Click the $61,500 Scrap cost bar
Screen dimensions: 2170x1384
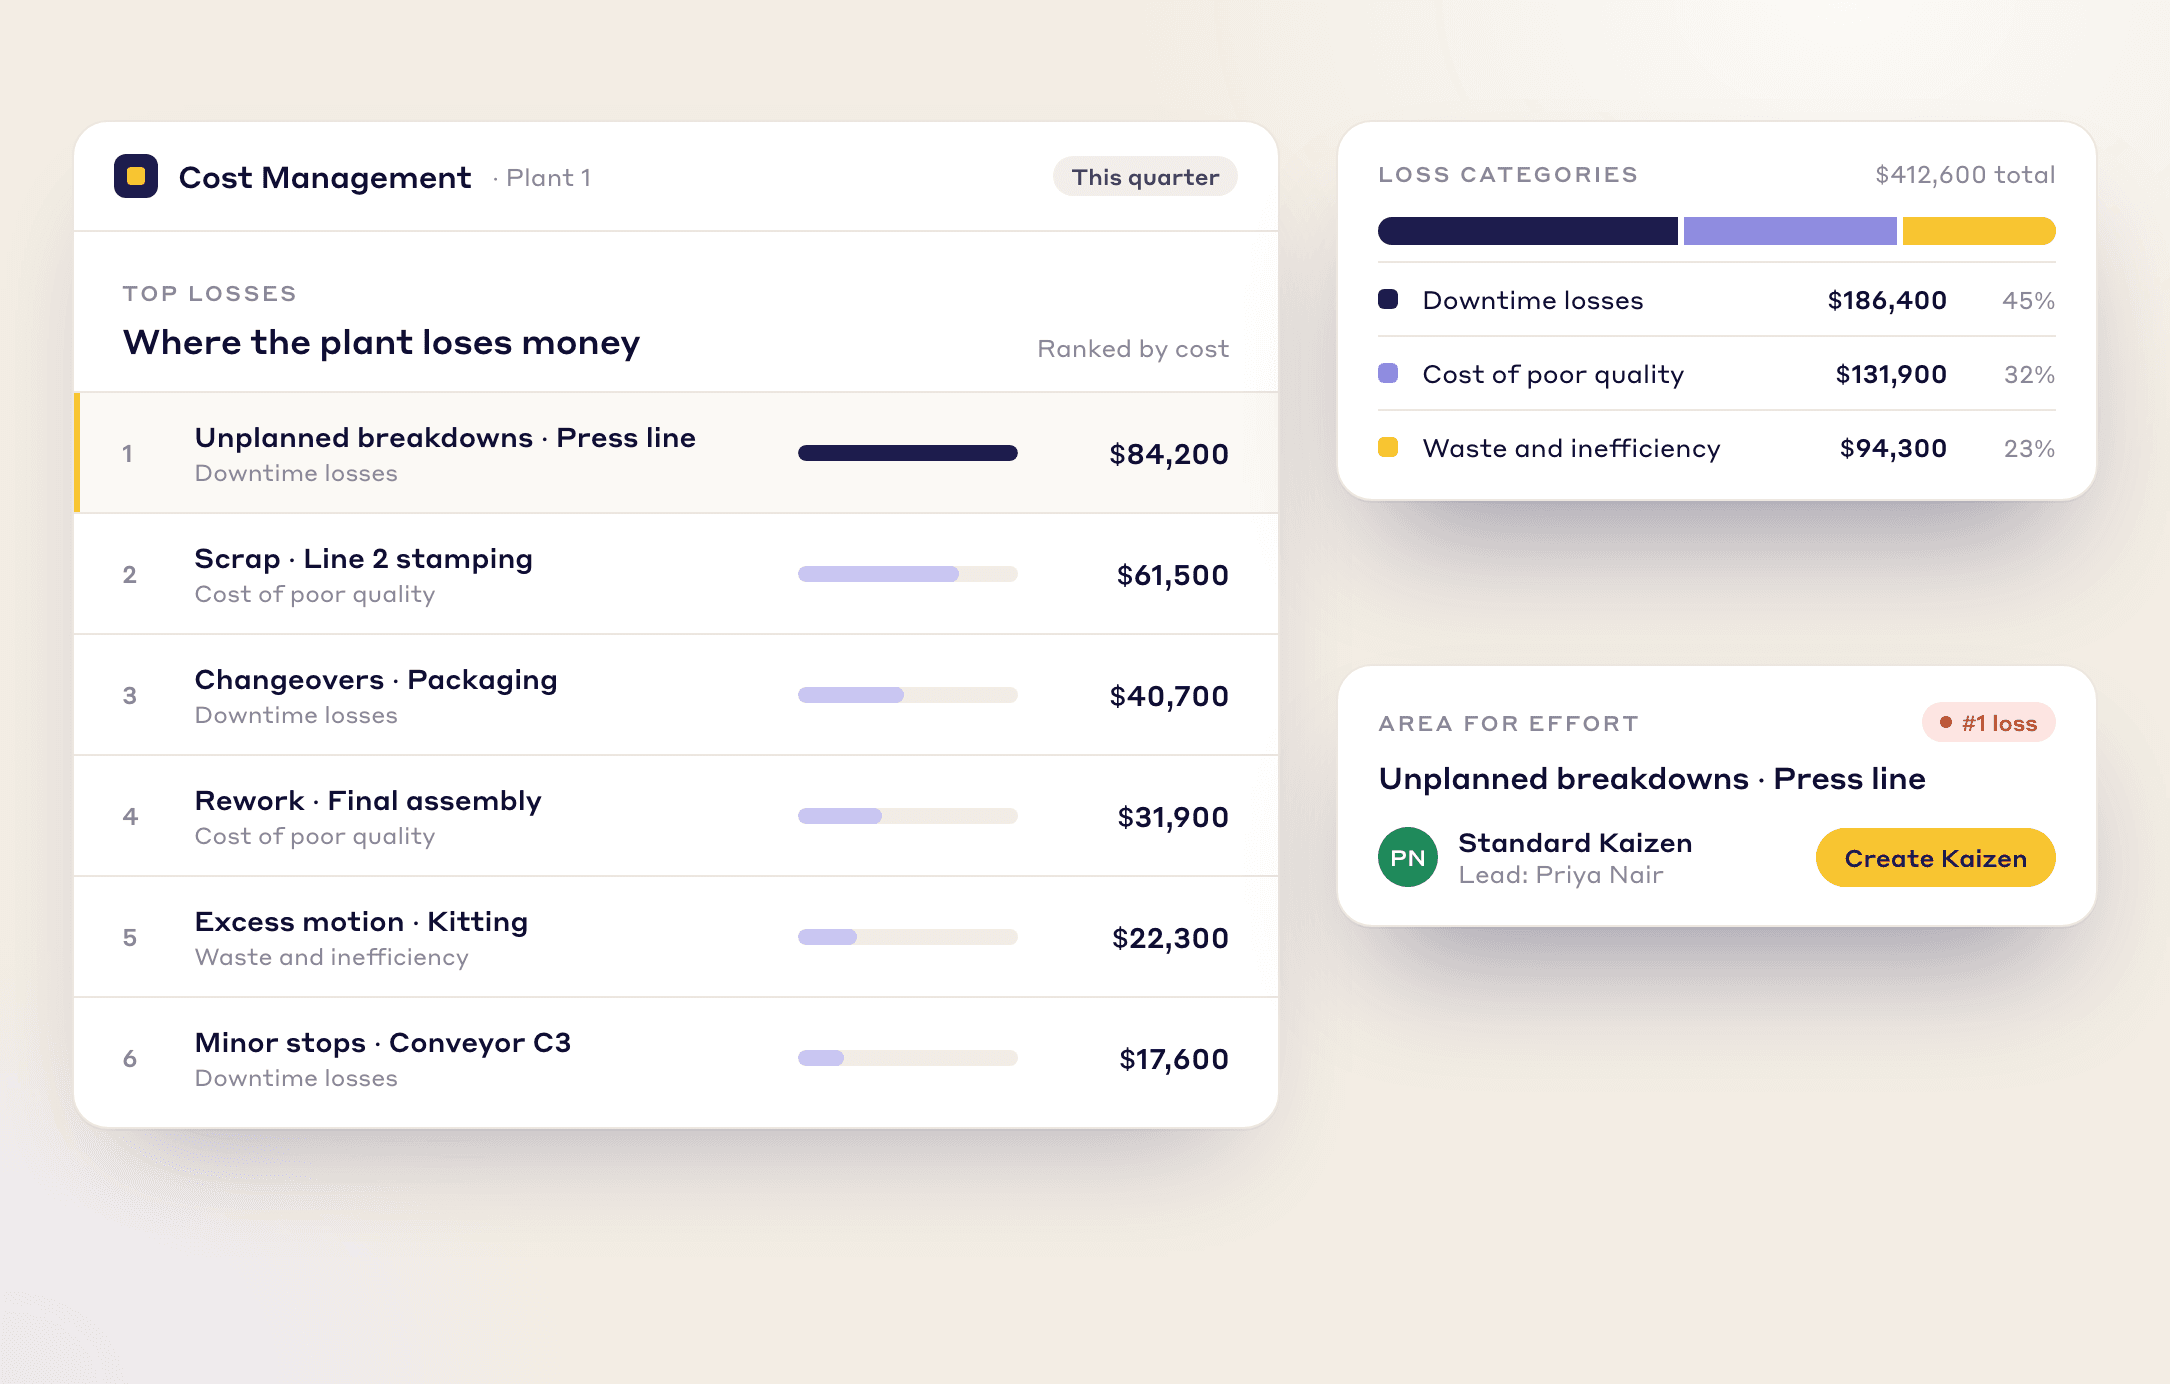908,574
